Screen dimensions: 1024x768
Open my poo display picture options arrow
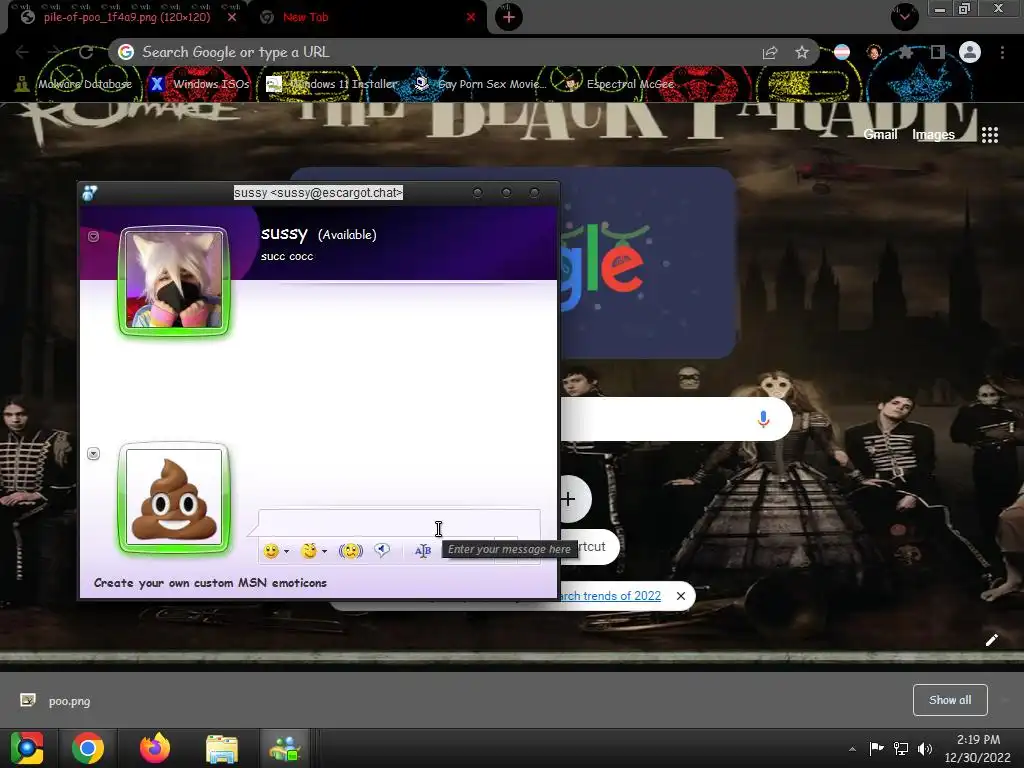coord(93,453)
